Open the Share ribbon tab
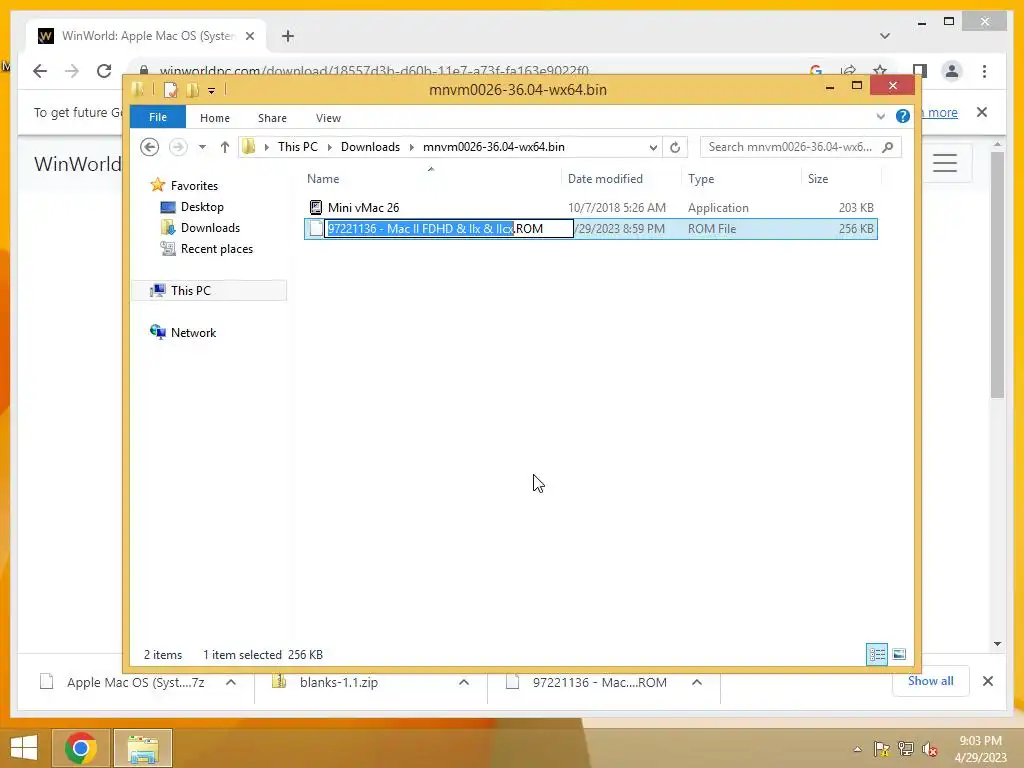The height and width of the screenshot is (768, 1024). click(272, 118)
